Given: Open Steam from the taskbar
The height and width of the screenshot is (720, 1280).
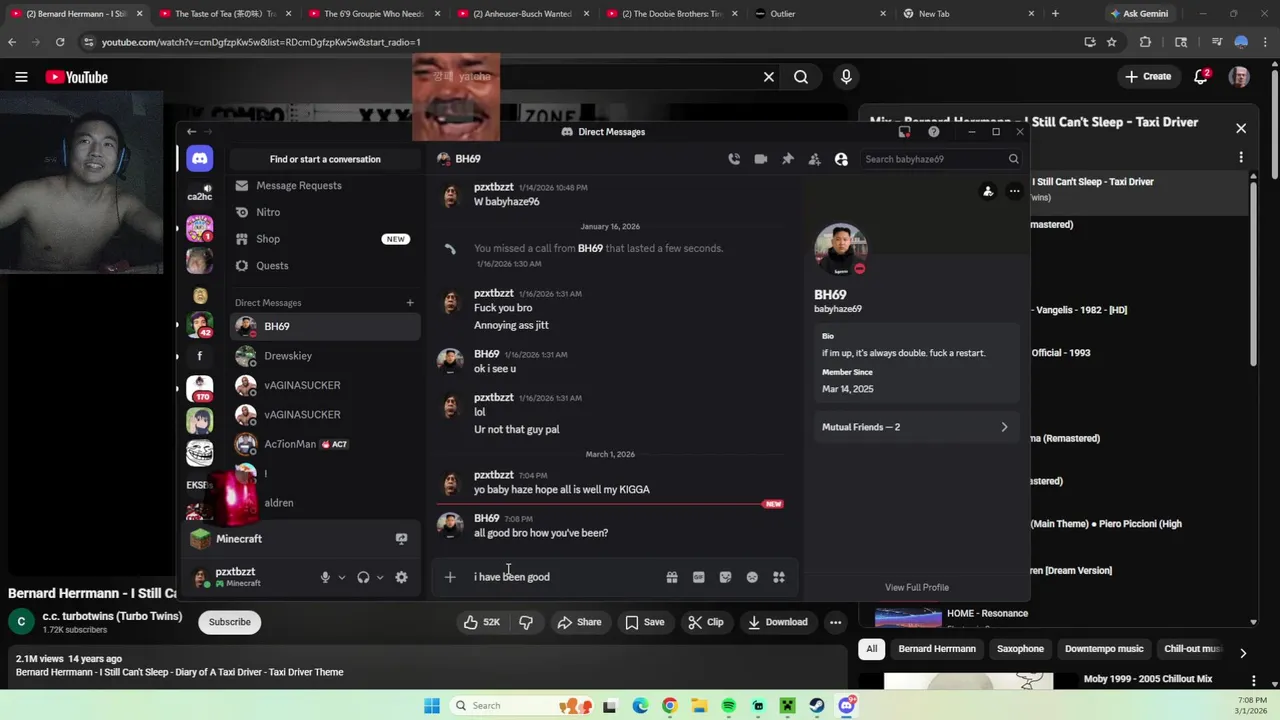Looking at the screenshot, I should [x=817, y=706].
